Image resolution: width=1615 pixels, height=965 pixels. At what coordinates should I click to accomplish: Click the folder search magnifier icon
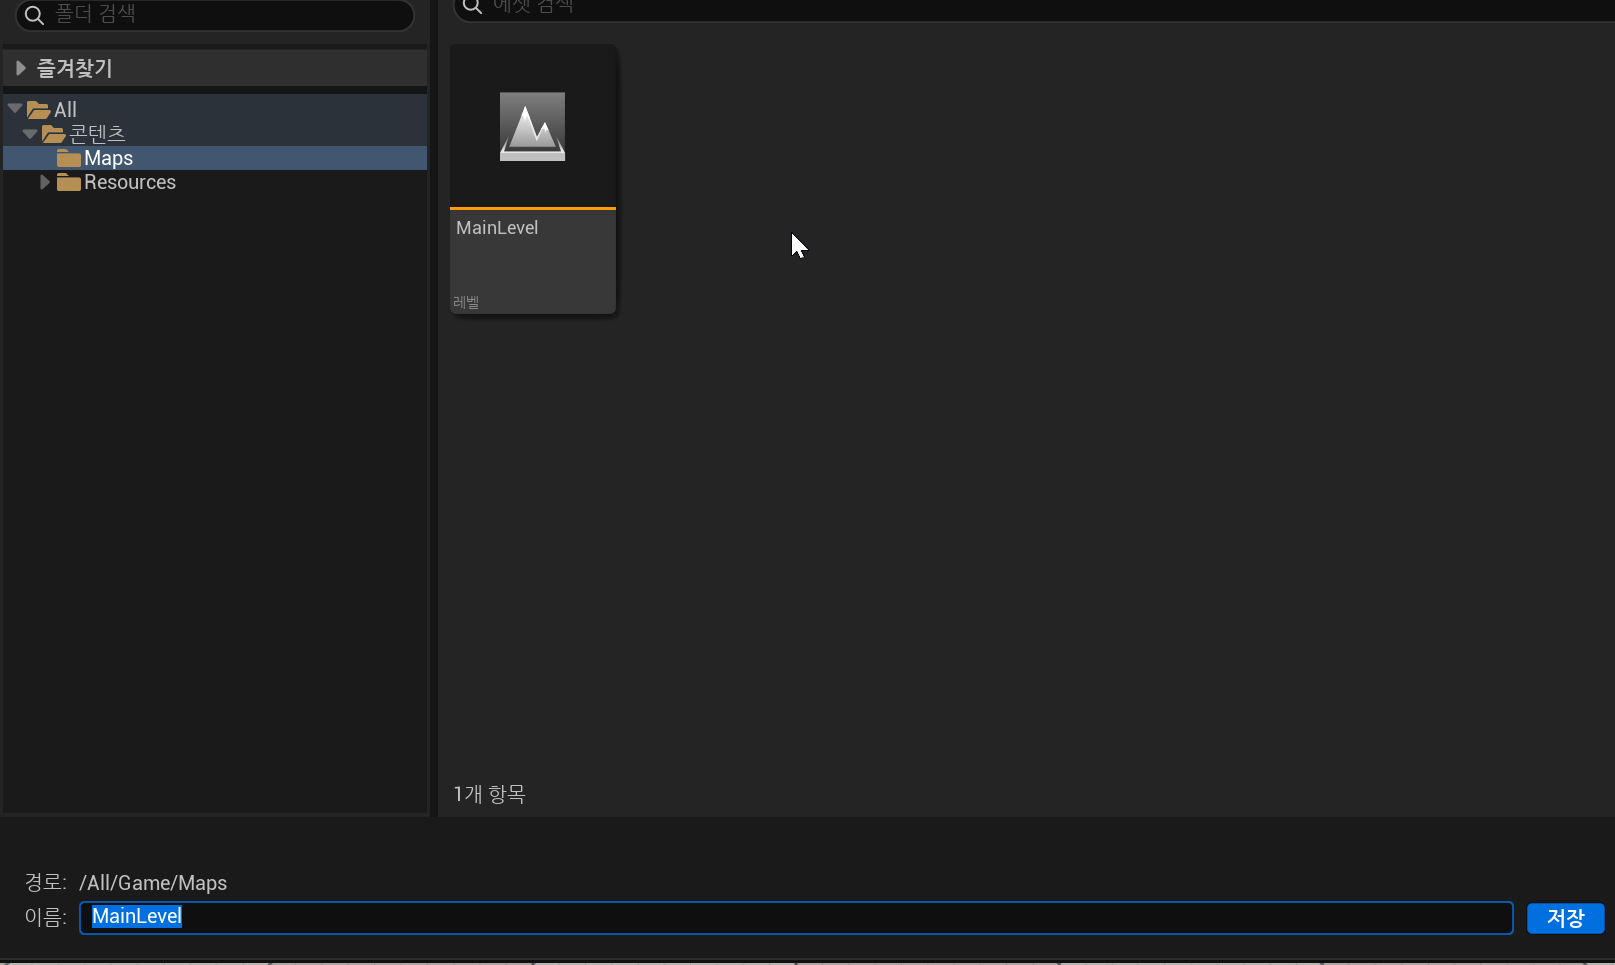click(34, 15)
